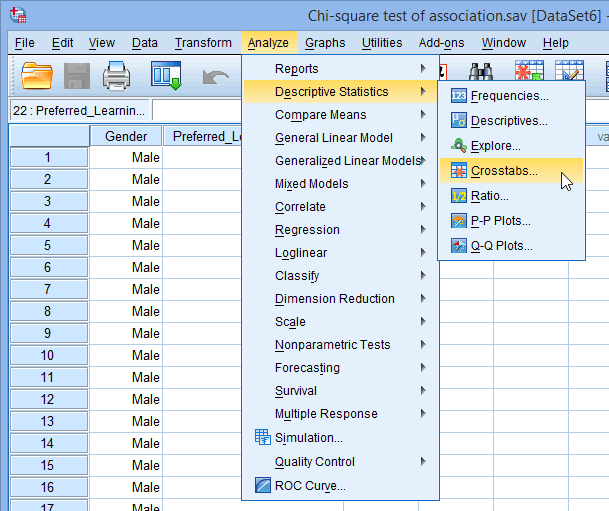Choose ROC Curve... menu entry
This screenshot has width=609, height=511.
click(340, 485)
